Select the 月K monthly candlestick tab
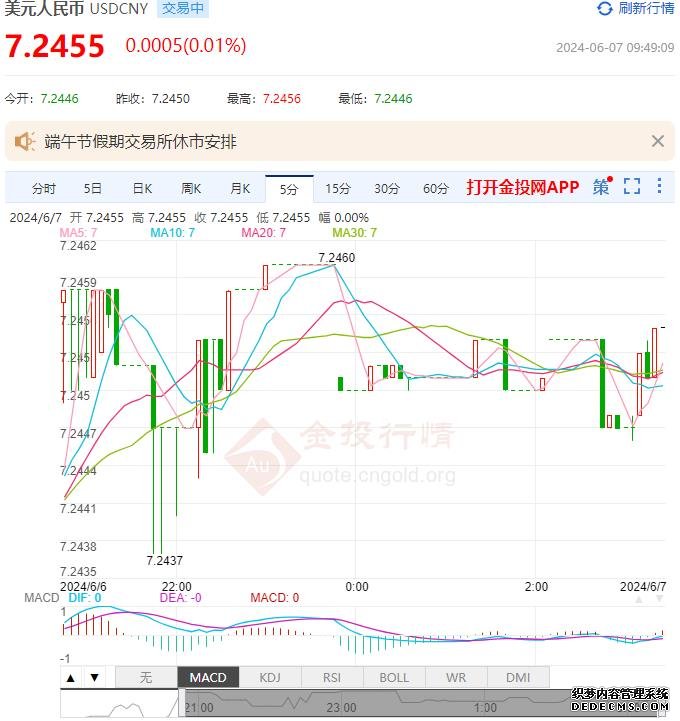 (x=240, y=189)
